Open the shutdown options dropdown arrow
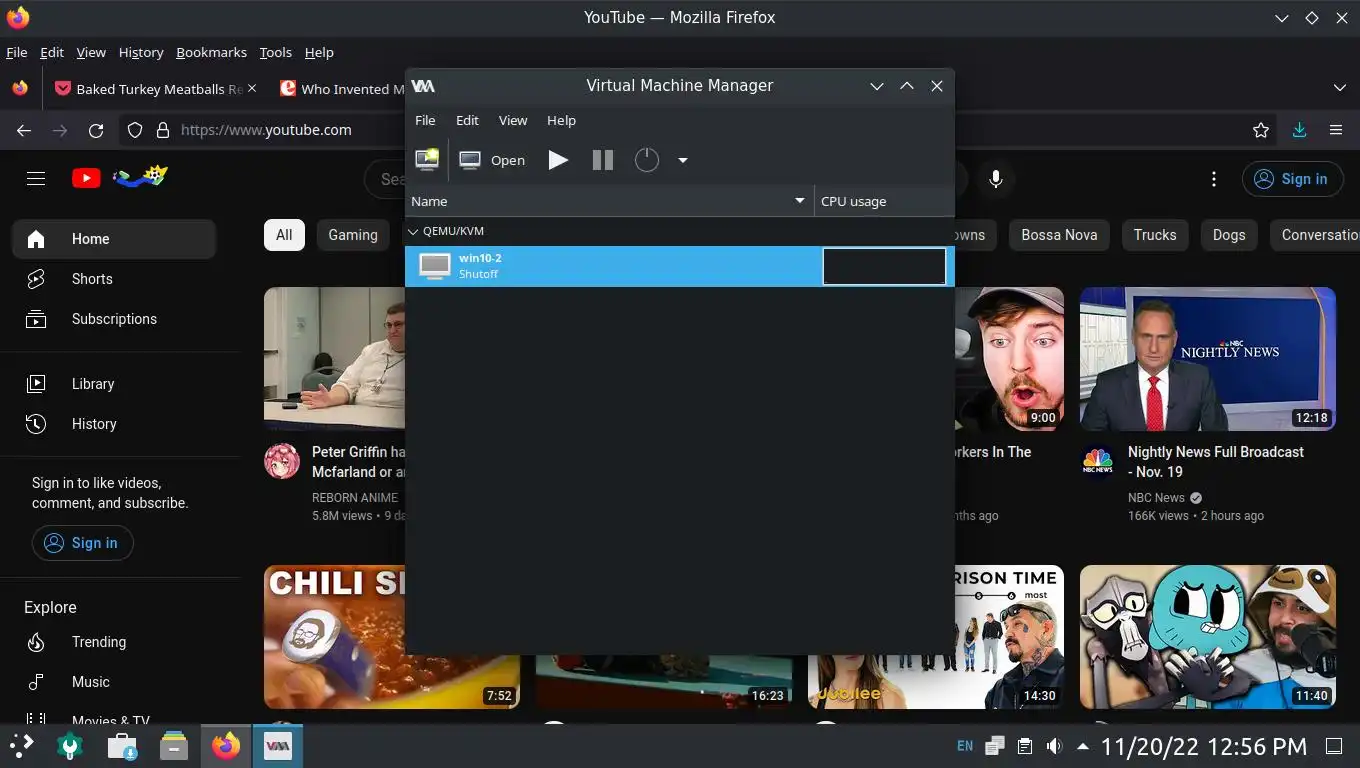 683,160
